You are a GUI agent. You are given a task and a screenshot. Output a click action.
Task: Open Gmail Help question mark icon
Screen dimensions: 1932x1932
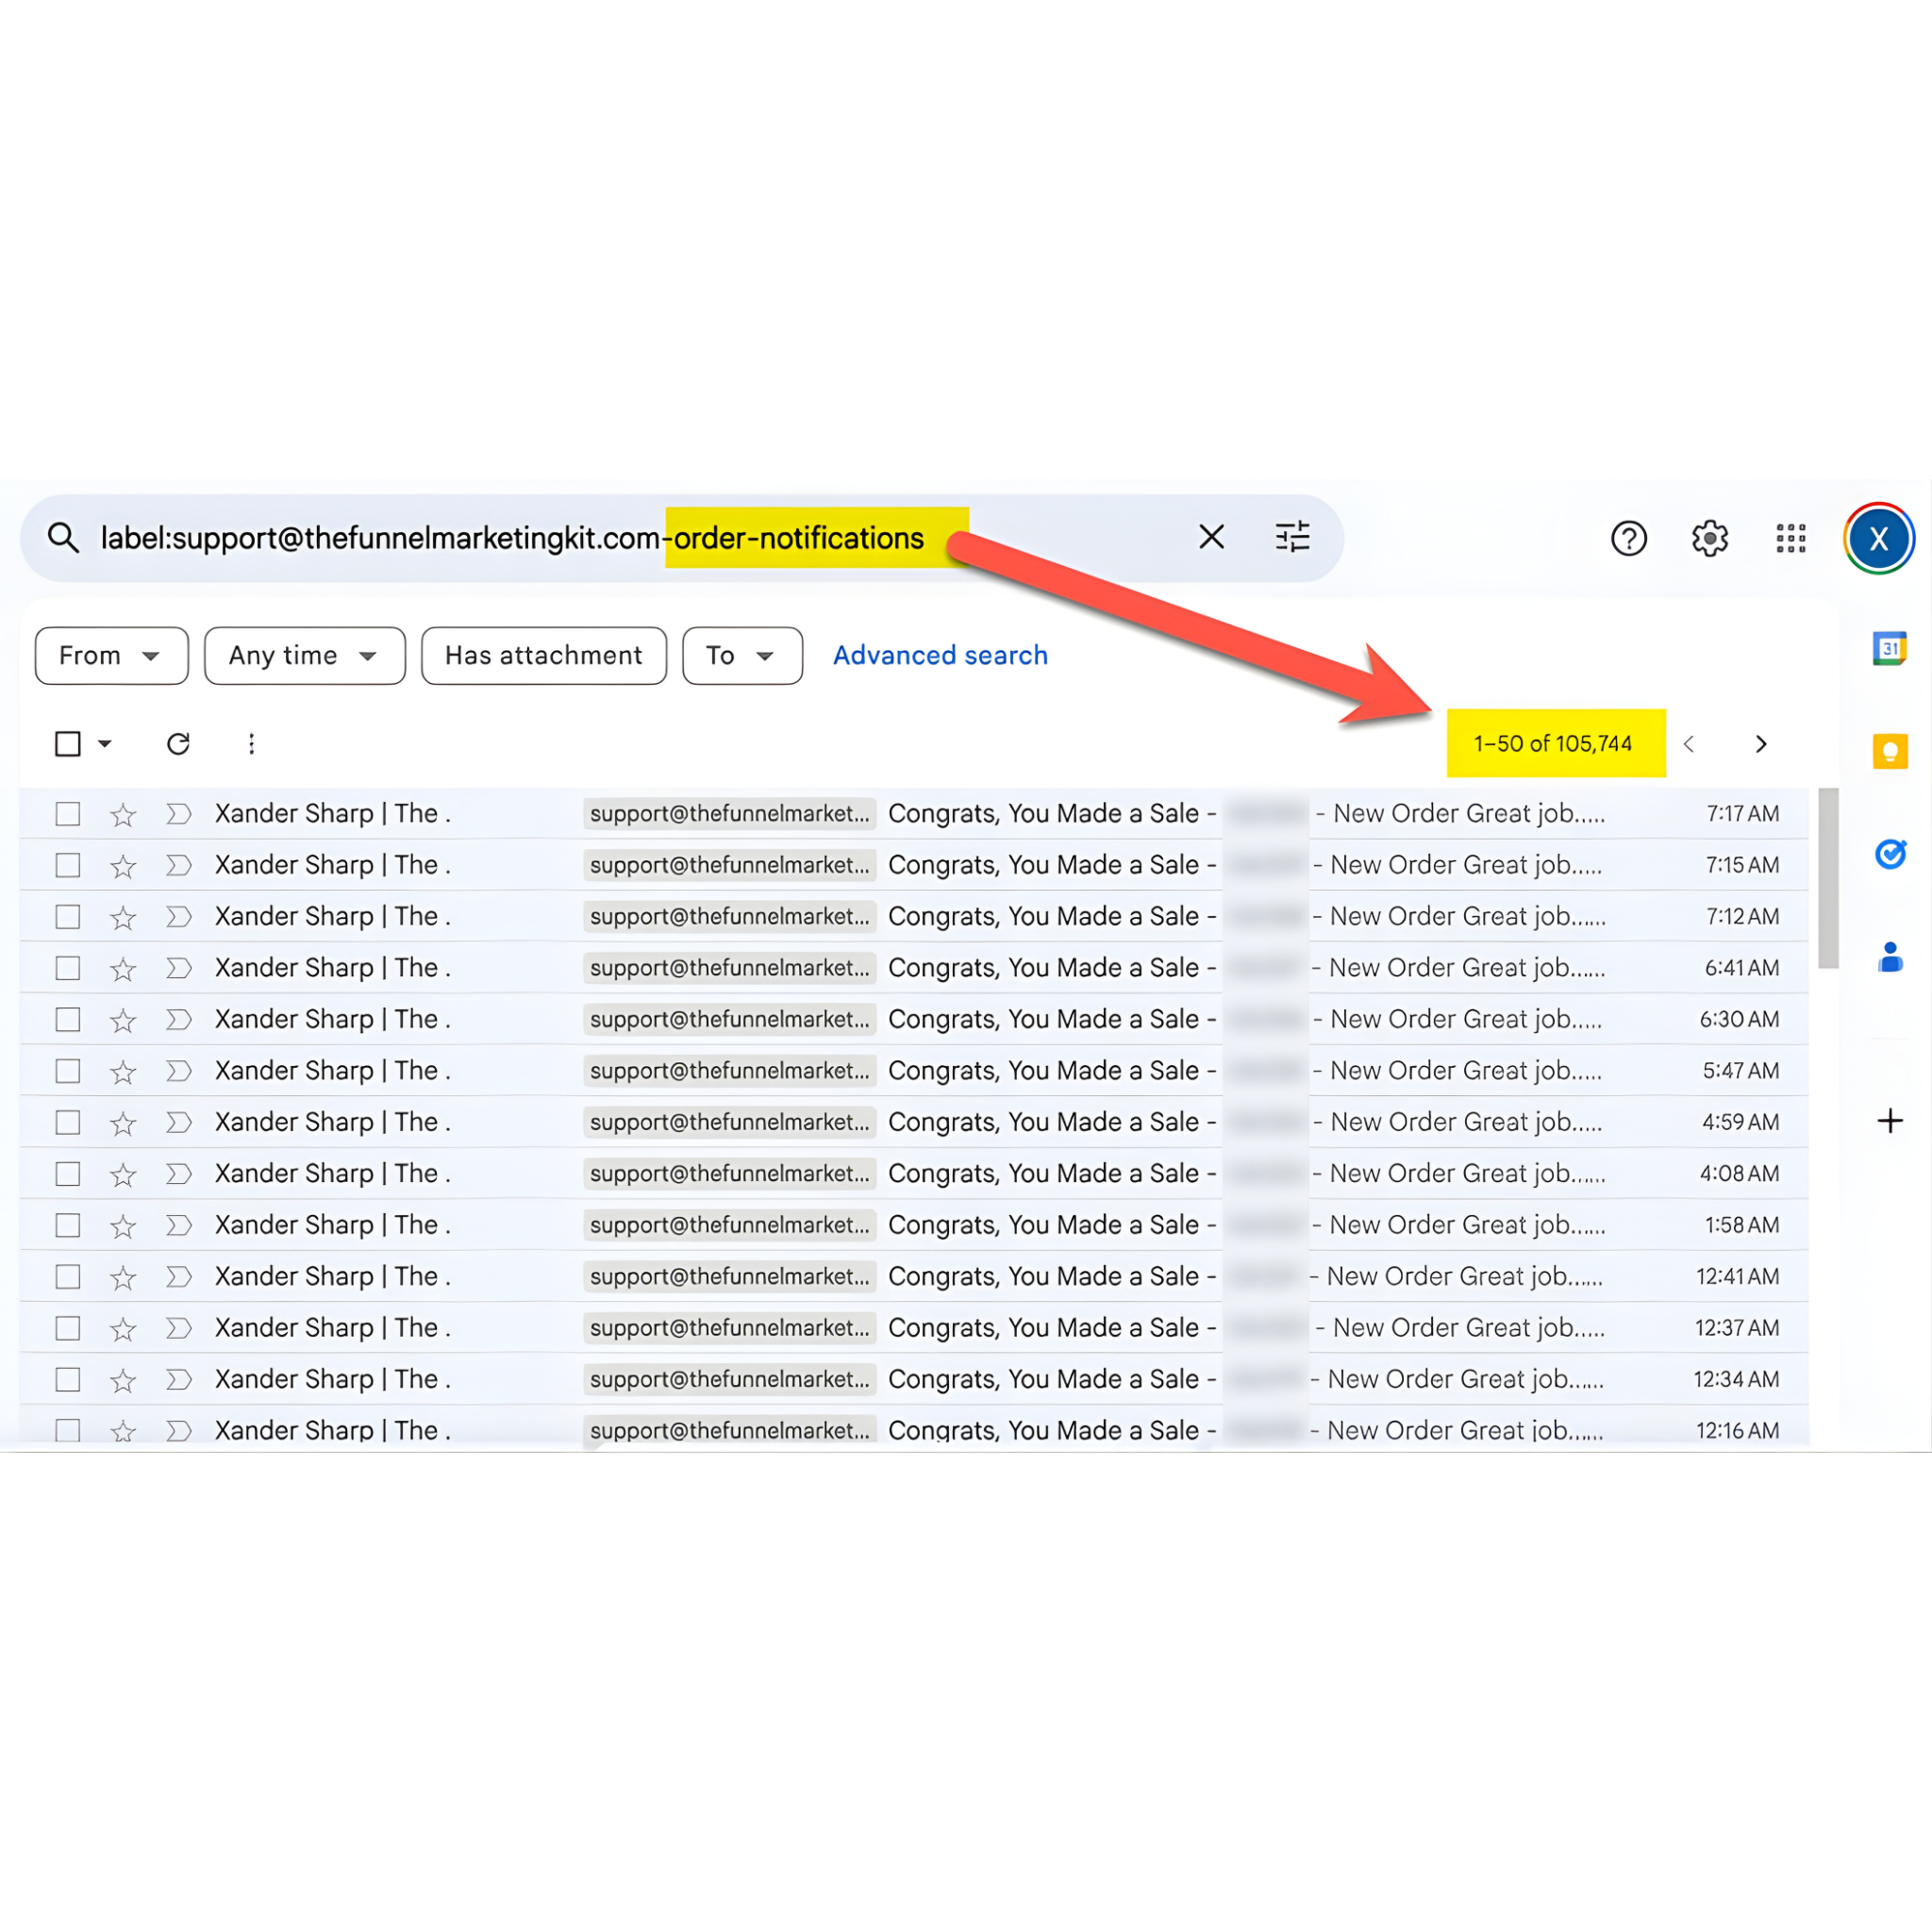1628,539
